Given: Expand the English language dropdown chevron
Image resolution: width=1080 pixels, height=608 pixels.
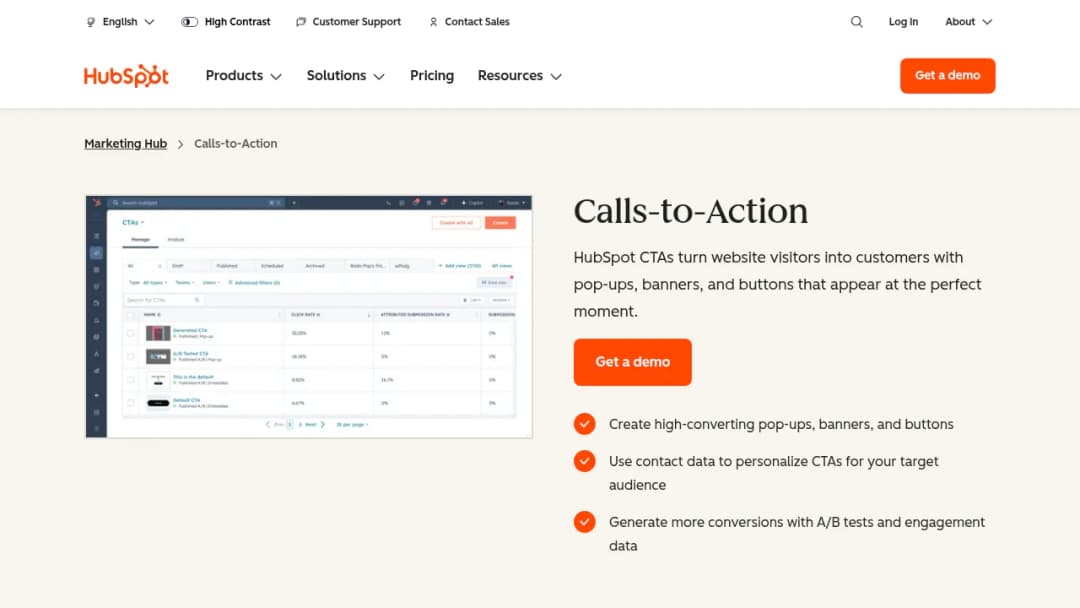Looking at the screenshot, I should (x=149, y=22).
